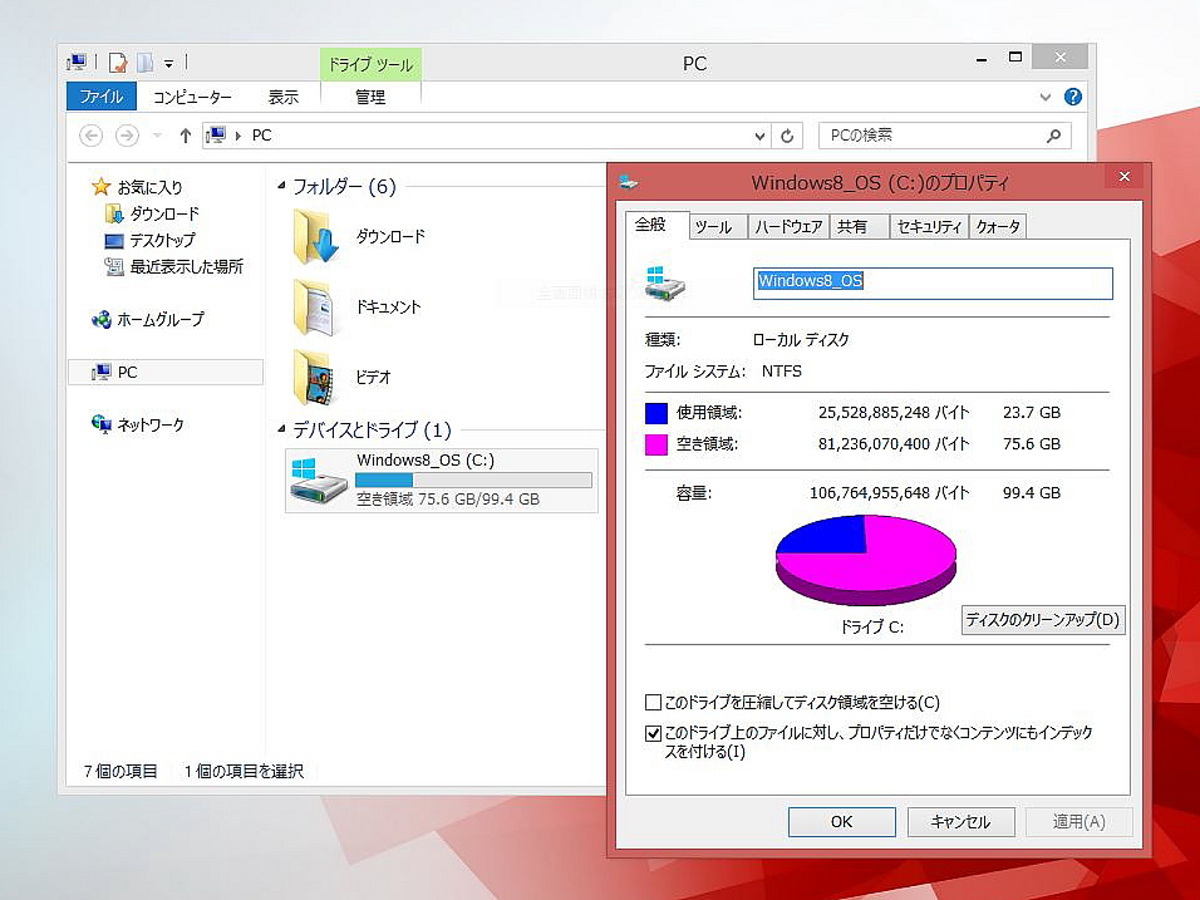1200x900 pixels.
Task: Select the 管理 ribbon tab
Action: tap(370, 97)
